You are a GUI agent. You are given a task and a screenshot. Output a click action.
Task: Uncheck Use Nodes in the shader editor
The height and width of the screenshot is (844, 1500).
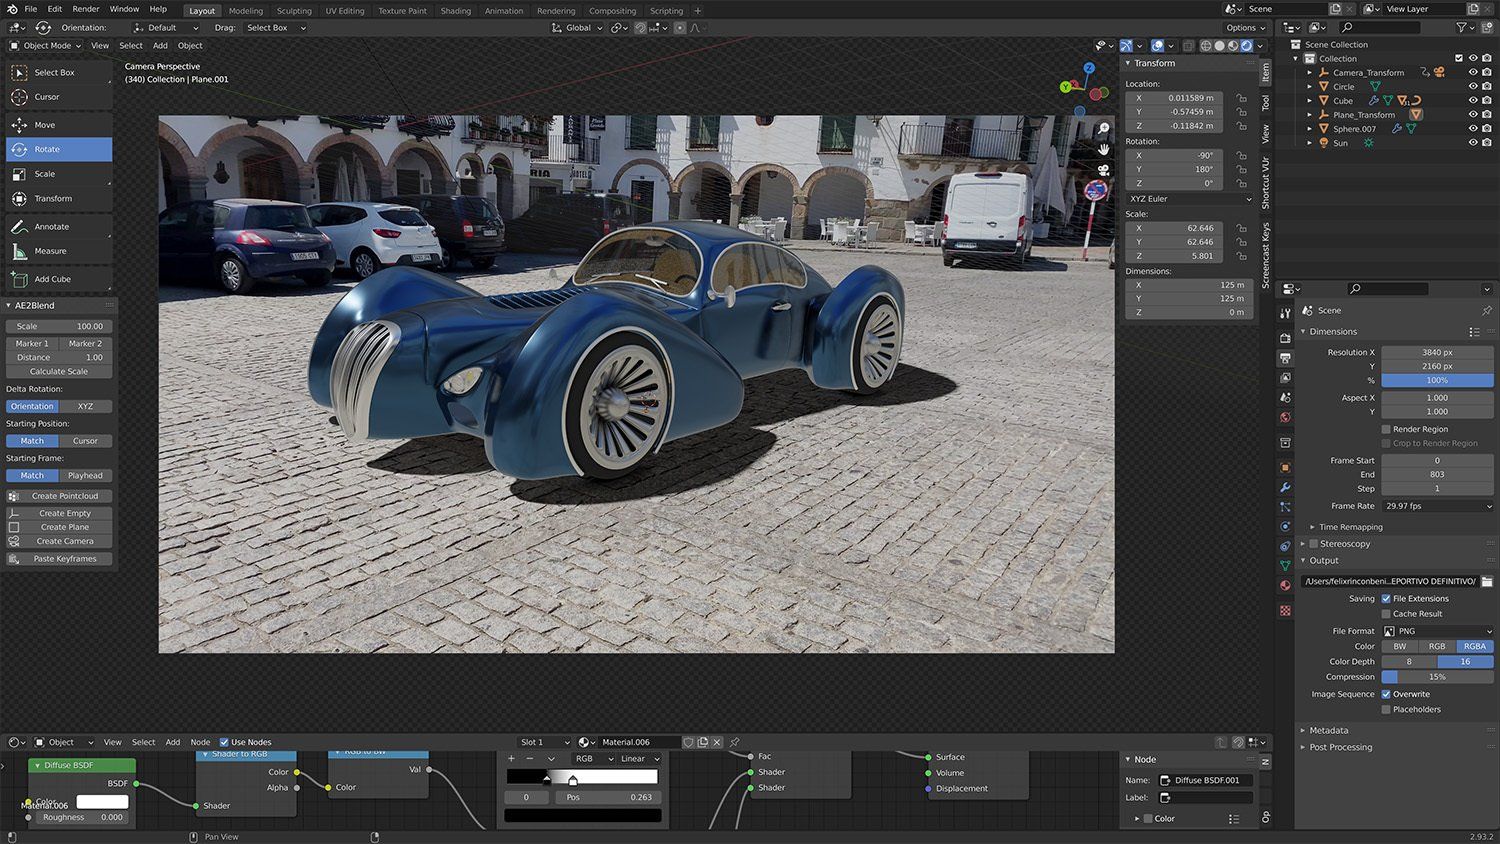224,742
